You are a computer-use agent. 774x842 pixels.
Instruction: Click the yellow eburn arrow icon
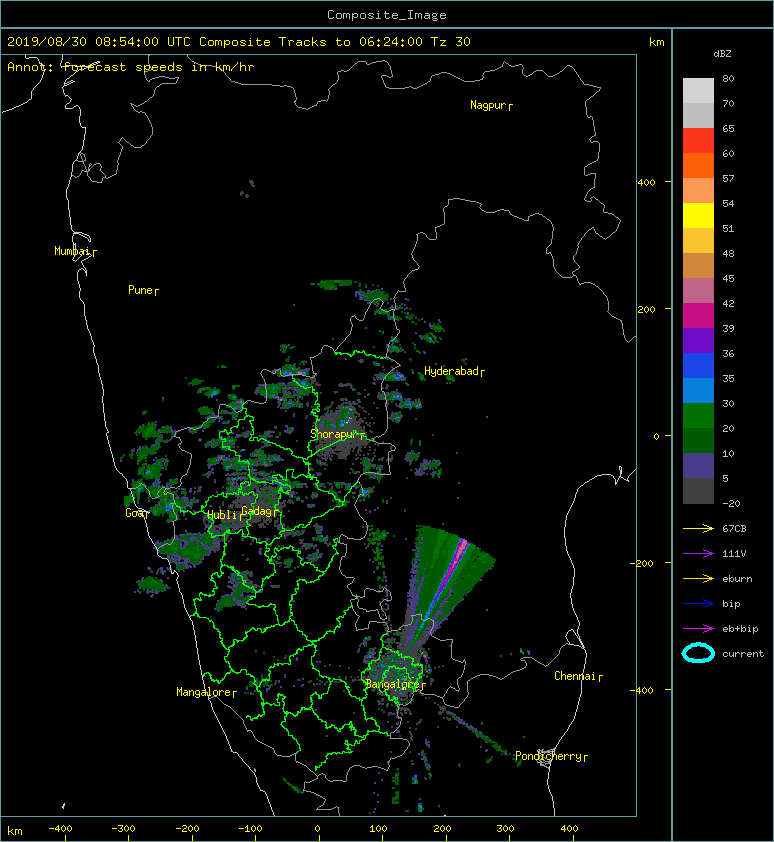[698, 579]
